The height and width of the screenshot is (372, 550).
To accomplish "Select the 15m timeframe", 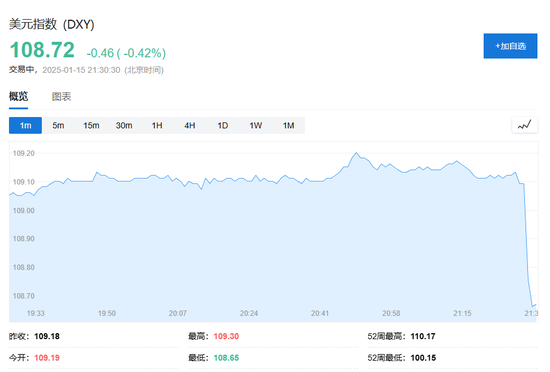I will (x=91, y=125).
